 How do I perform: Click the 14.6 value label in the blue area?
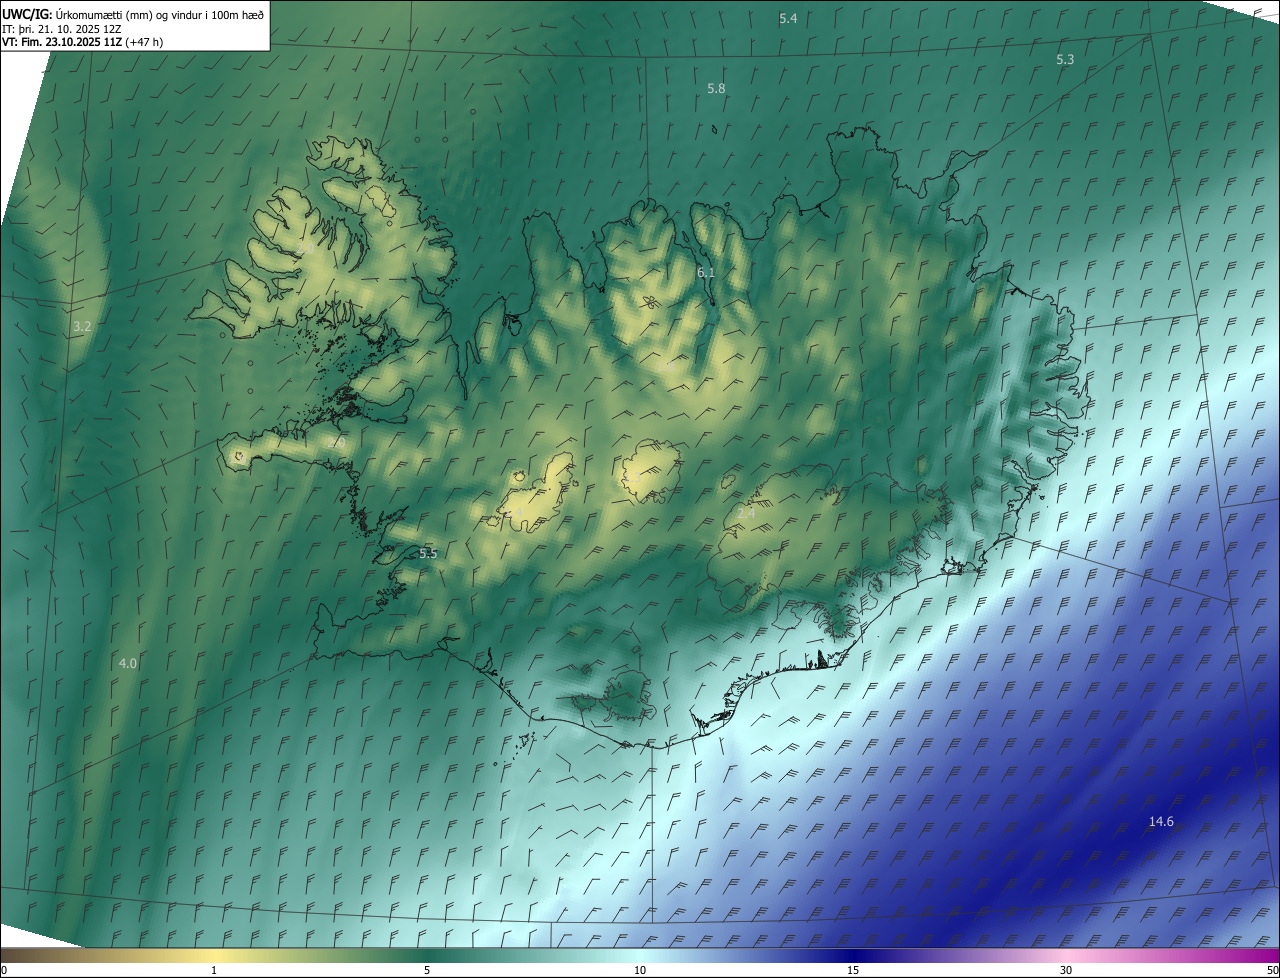[1161, 822]
